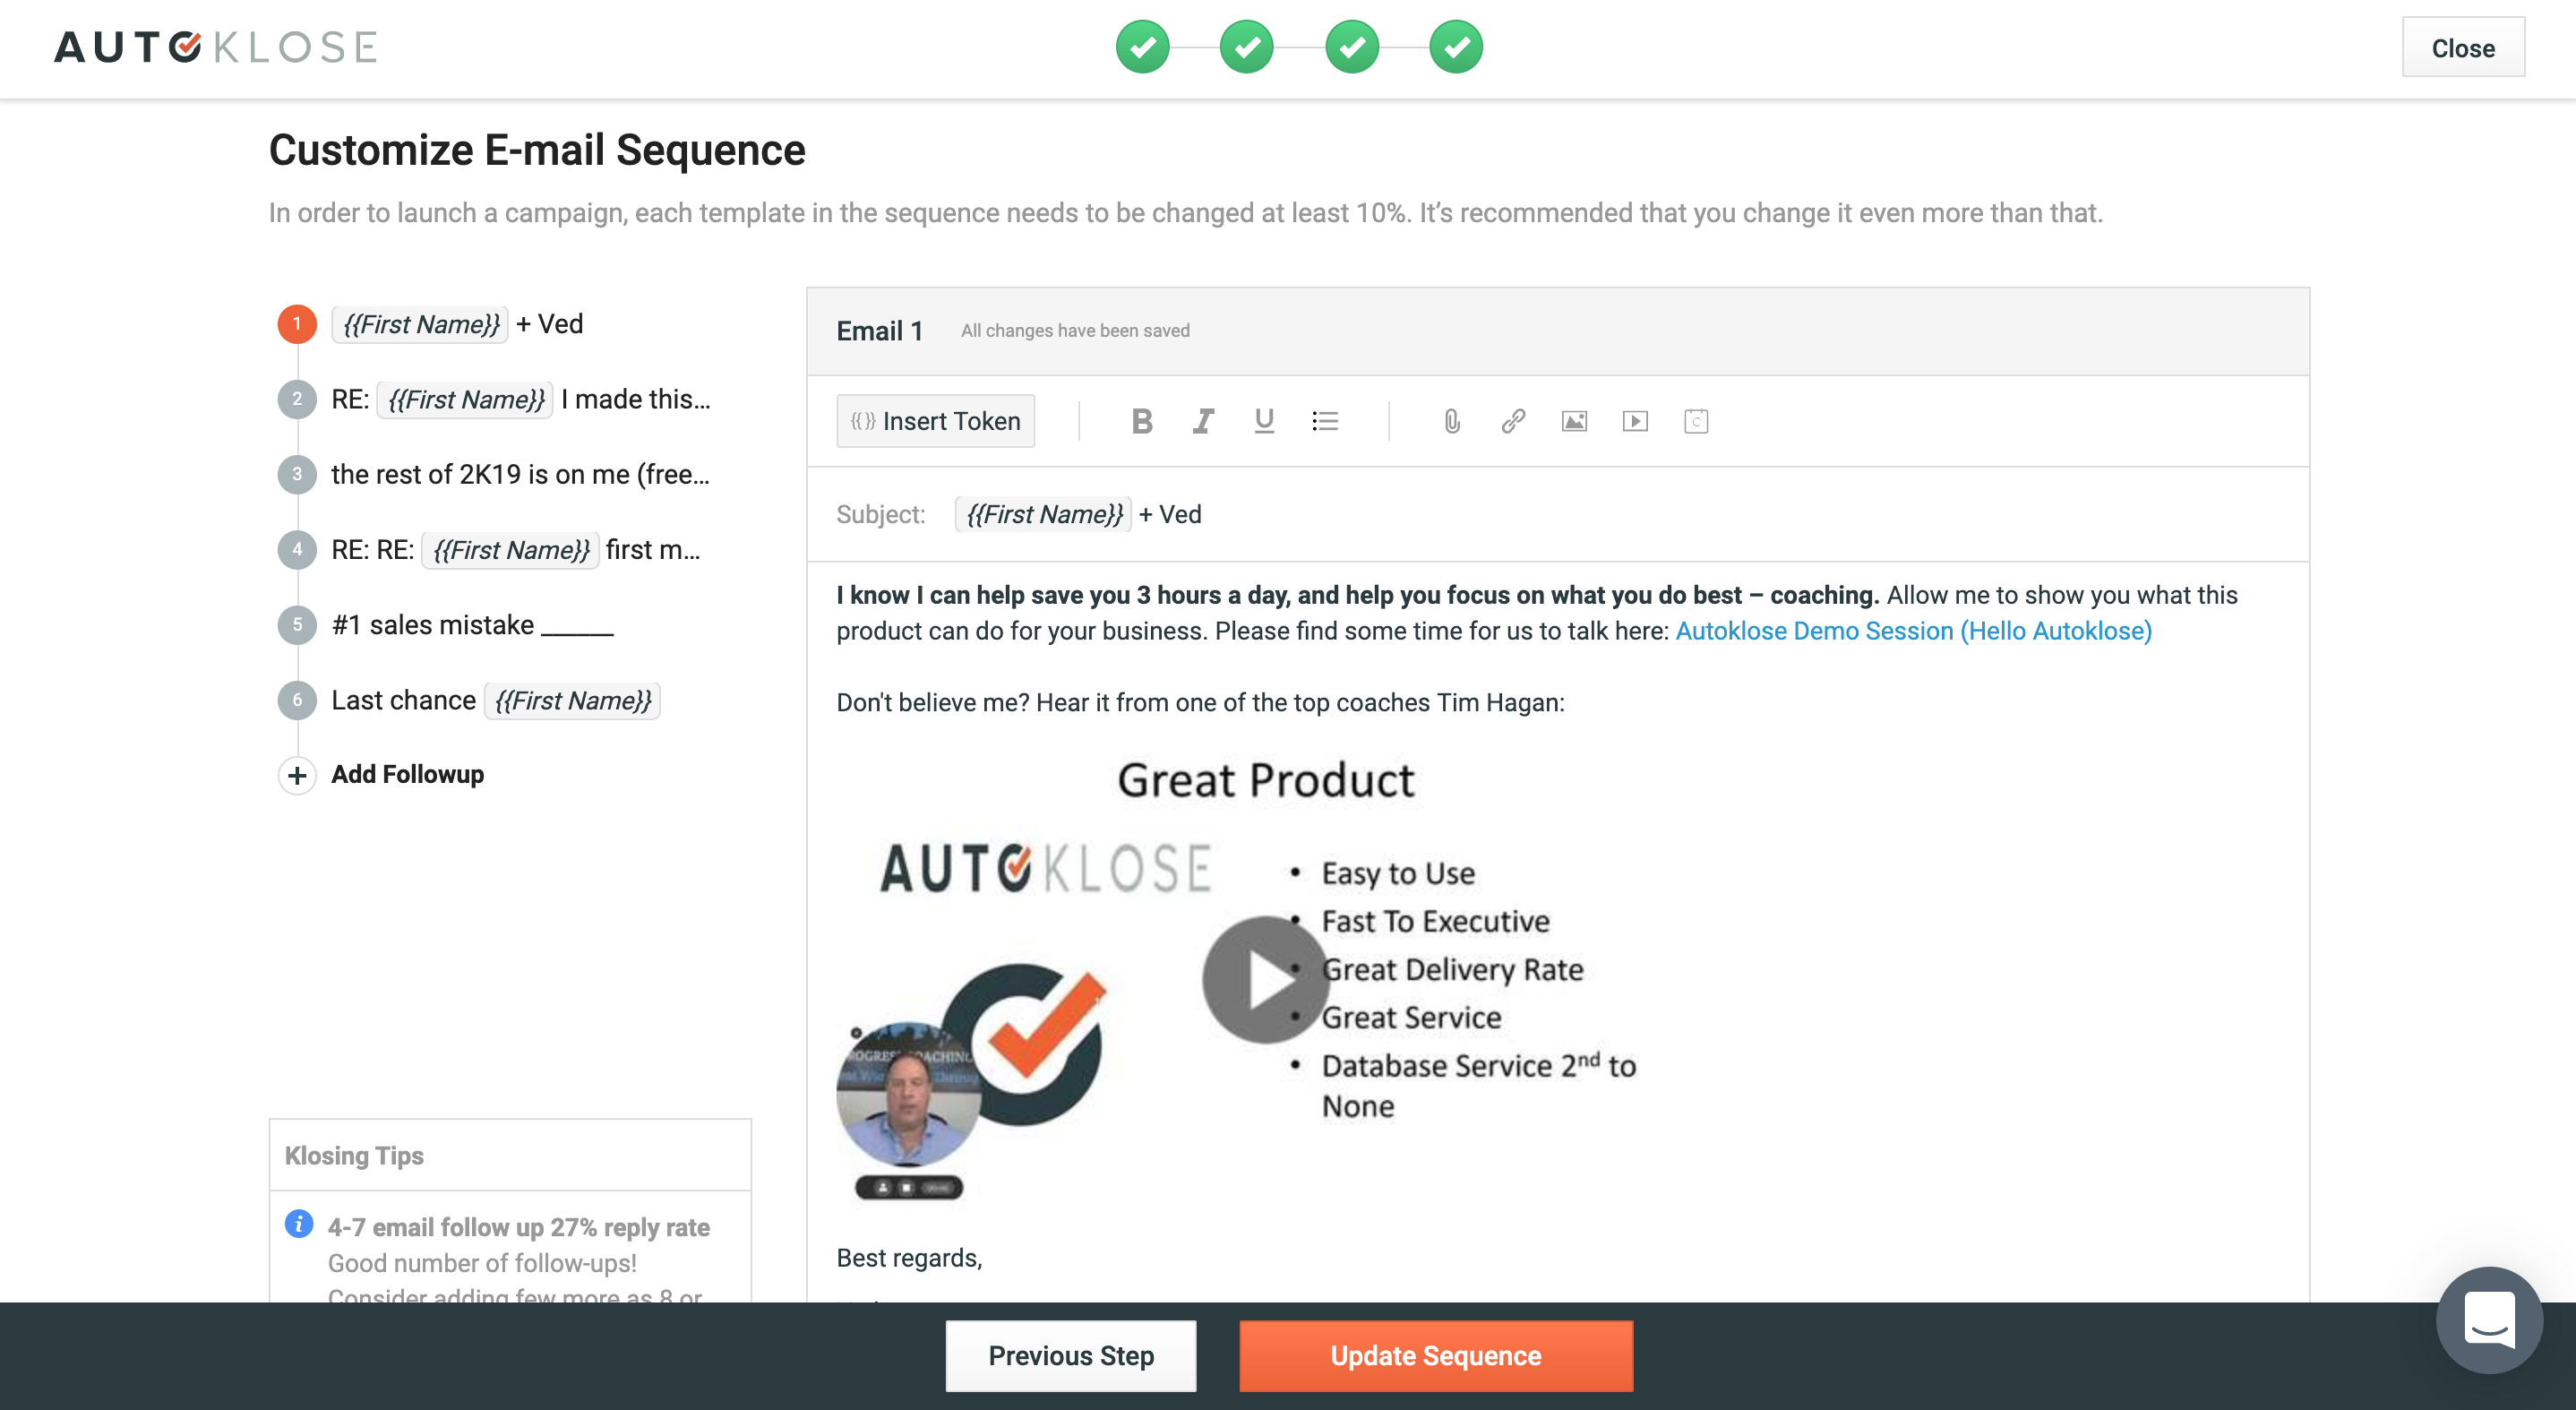Click into the Subject field

pos(1600,514)
